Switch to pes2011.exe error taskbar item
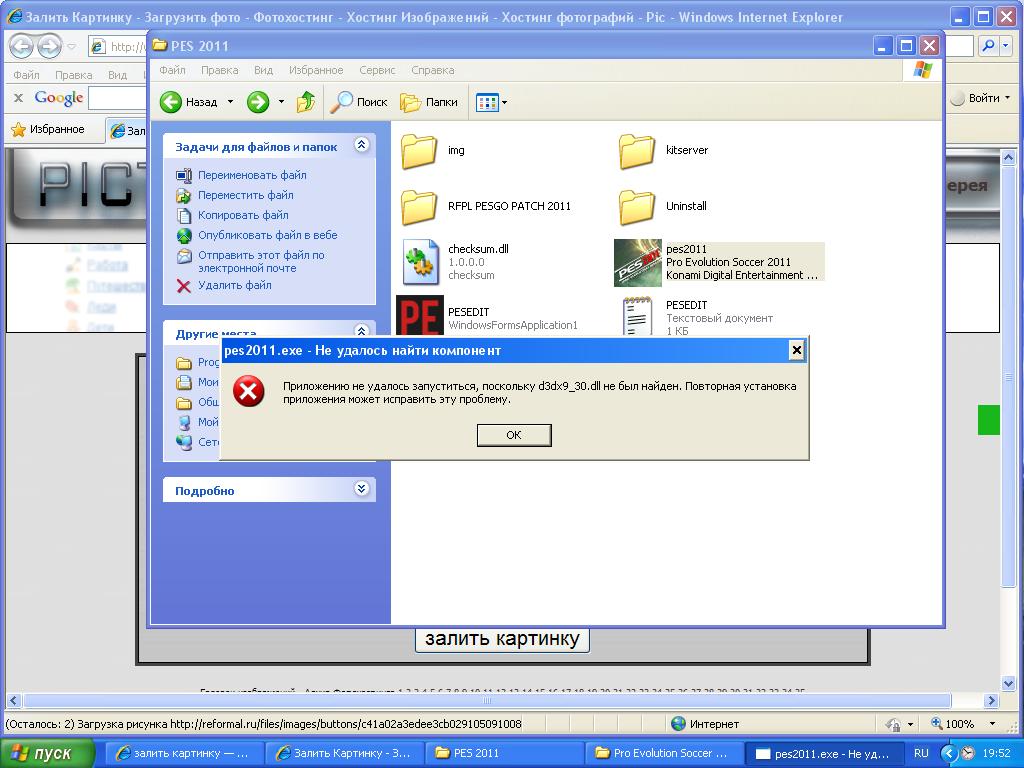The image size is (1024, 768). click(824, 754)
